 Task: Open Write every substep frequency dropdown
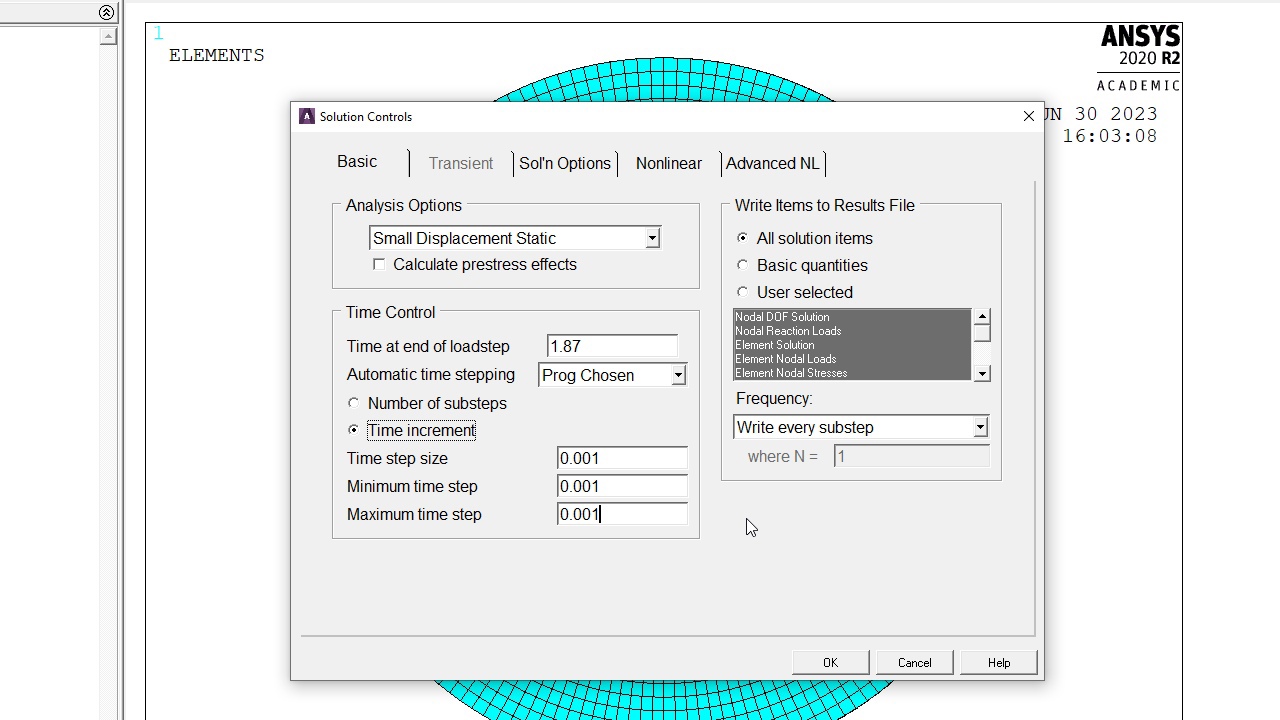pos(861,427)
